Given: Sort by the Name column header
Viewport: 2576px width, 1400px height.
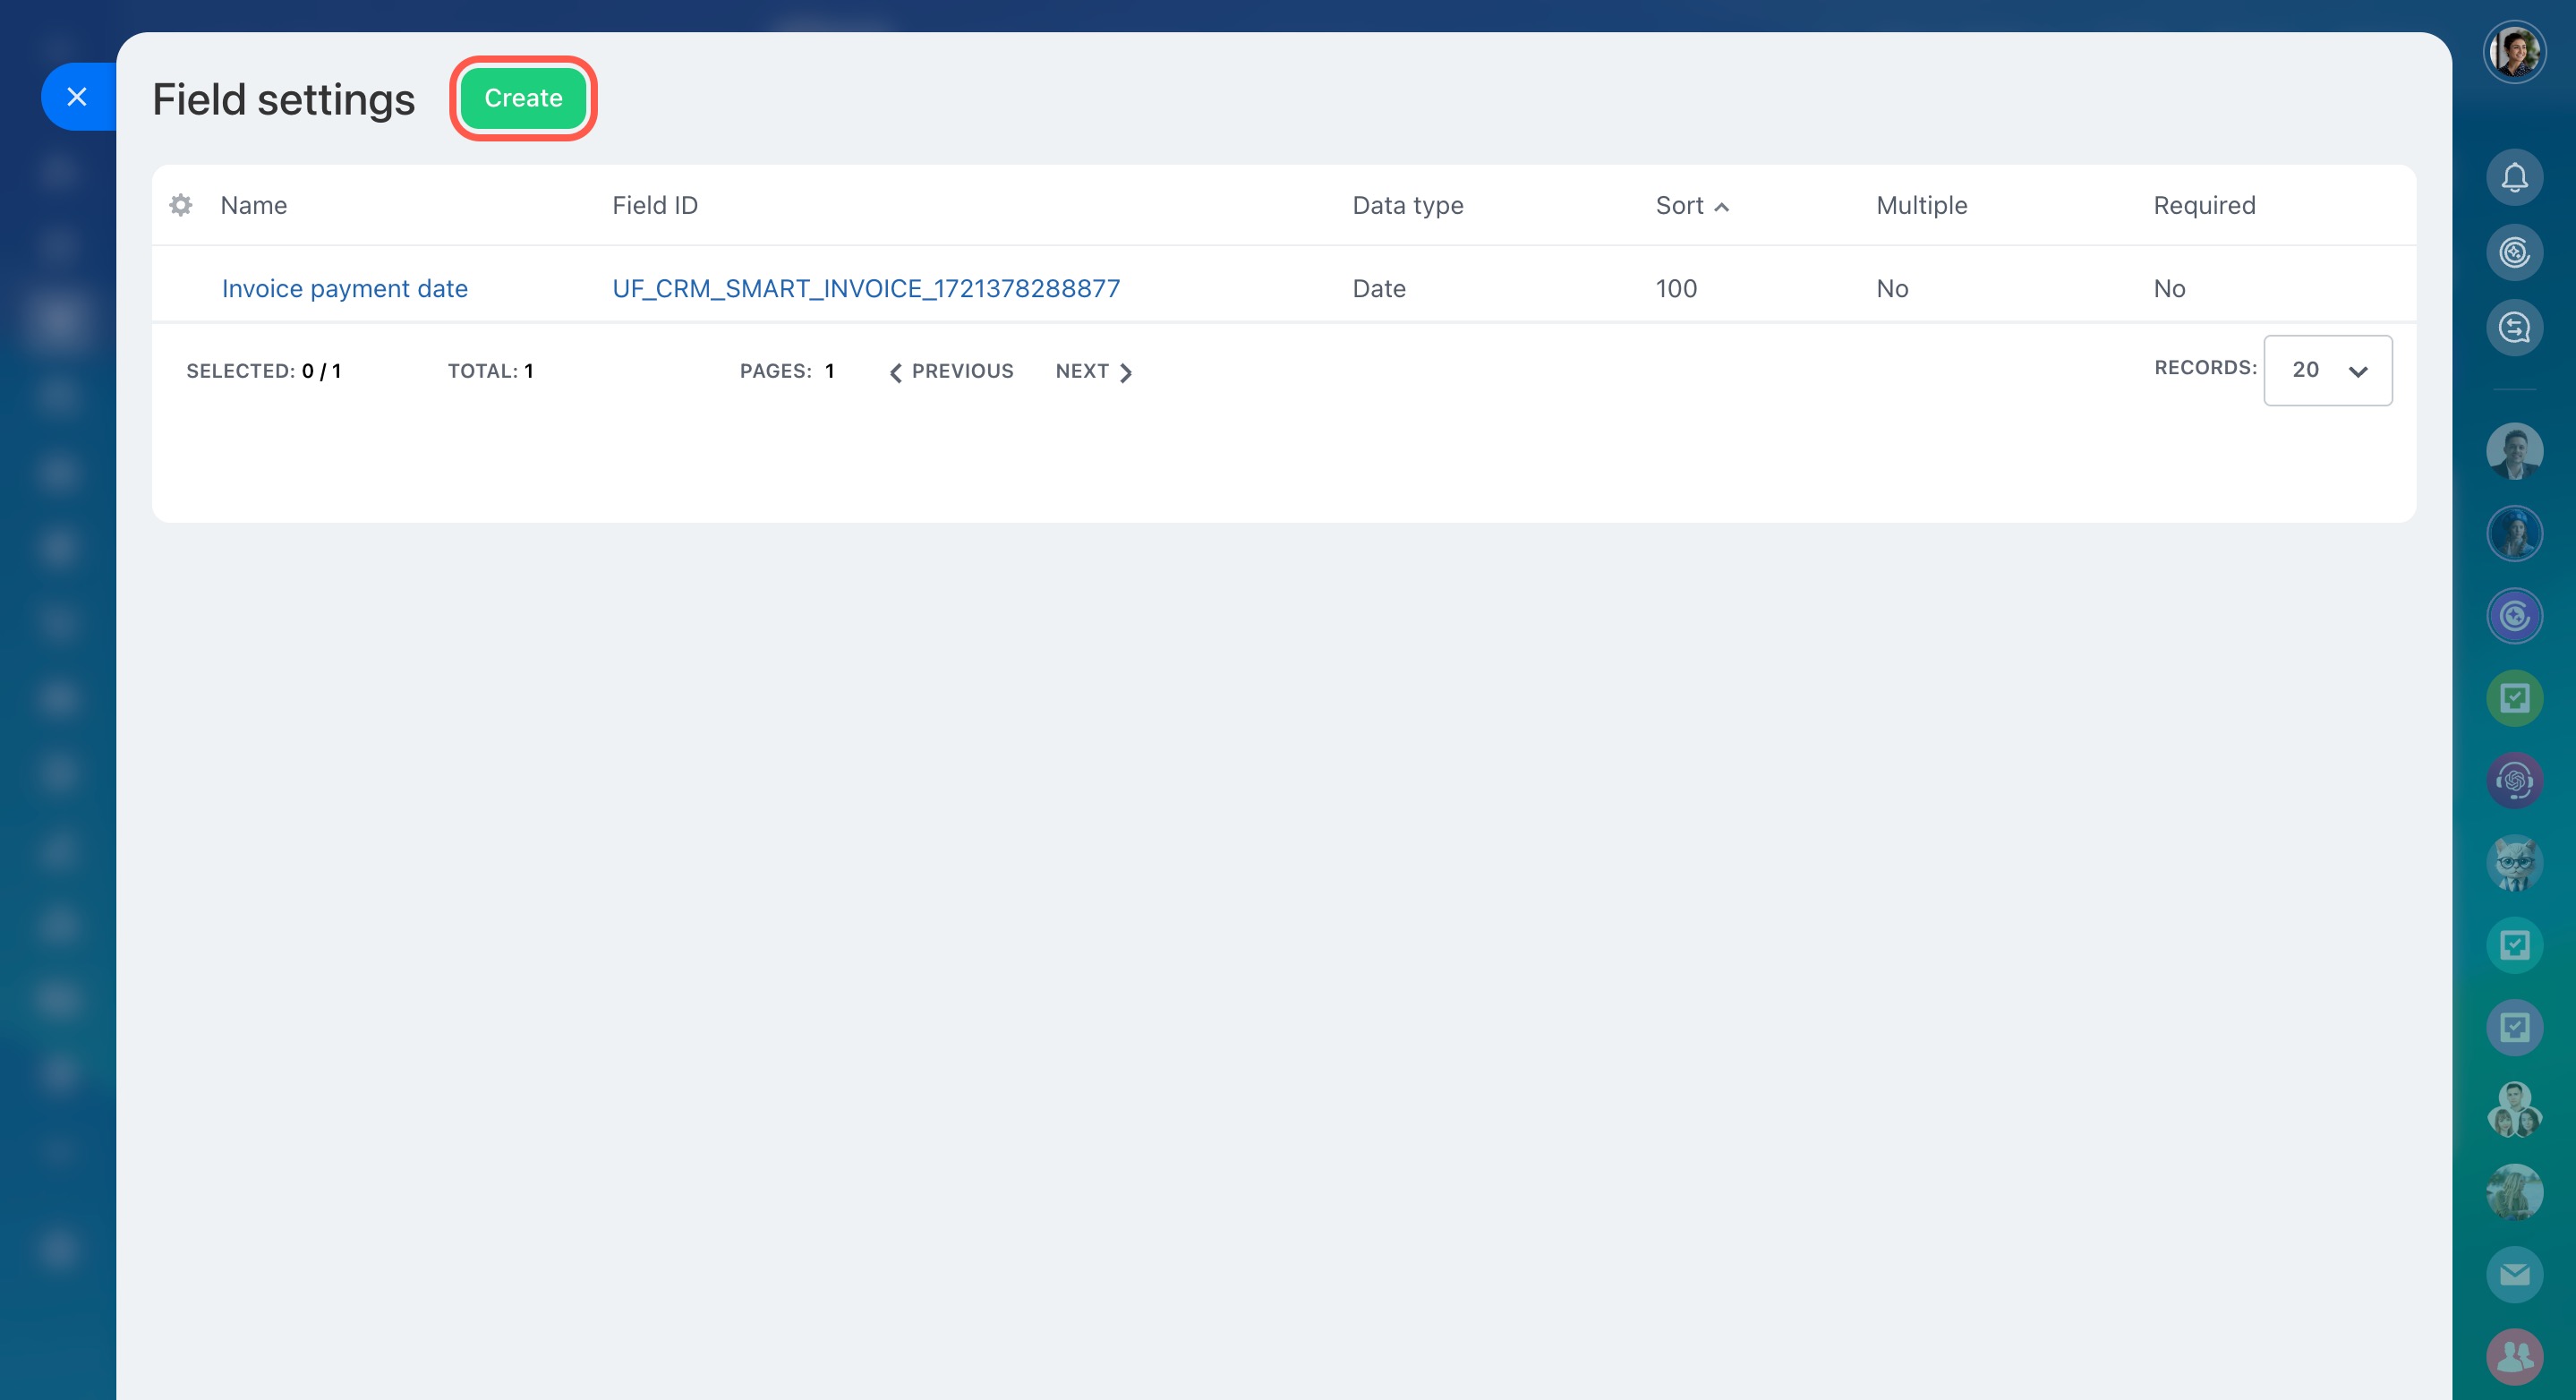Looking at the screenshot, I should [x=254, y=205].
